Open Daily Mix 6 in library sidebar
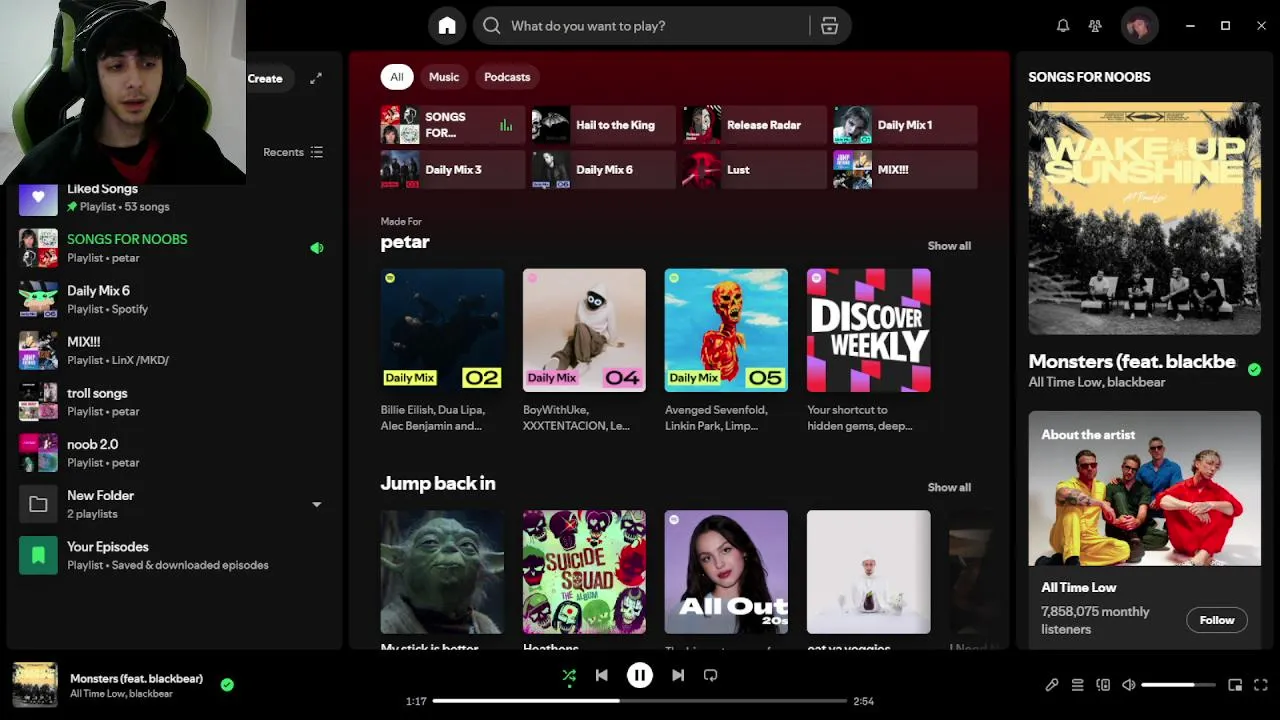This screenshot has width=1280, height=720. 172,299
